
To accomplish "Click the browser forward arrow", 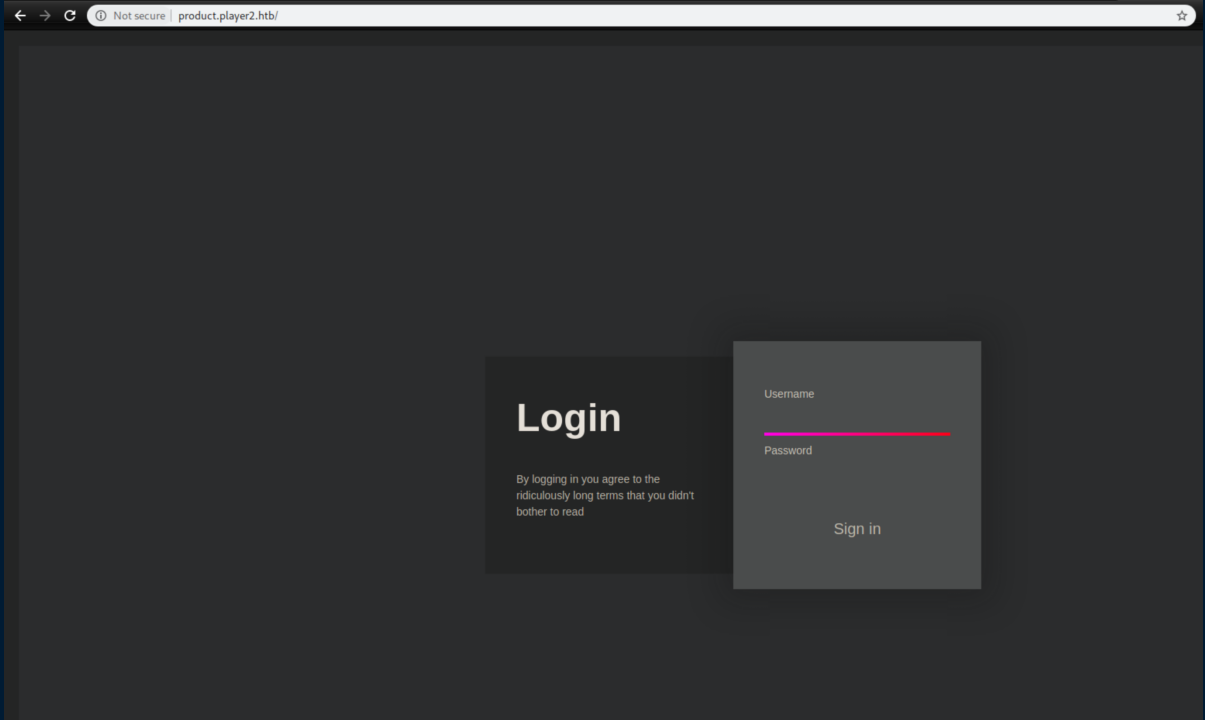I will pyautogui.click(x=45, y=15).
